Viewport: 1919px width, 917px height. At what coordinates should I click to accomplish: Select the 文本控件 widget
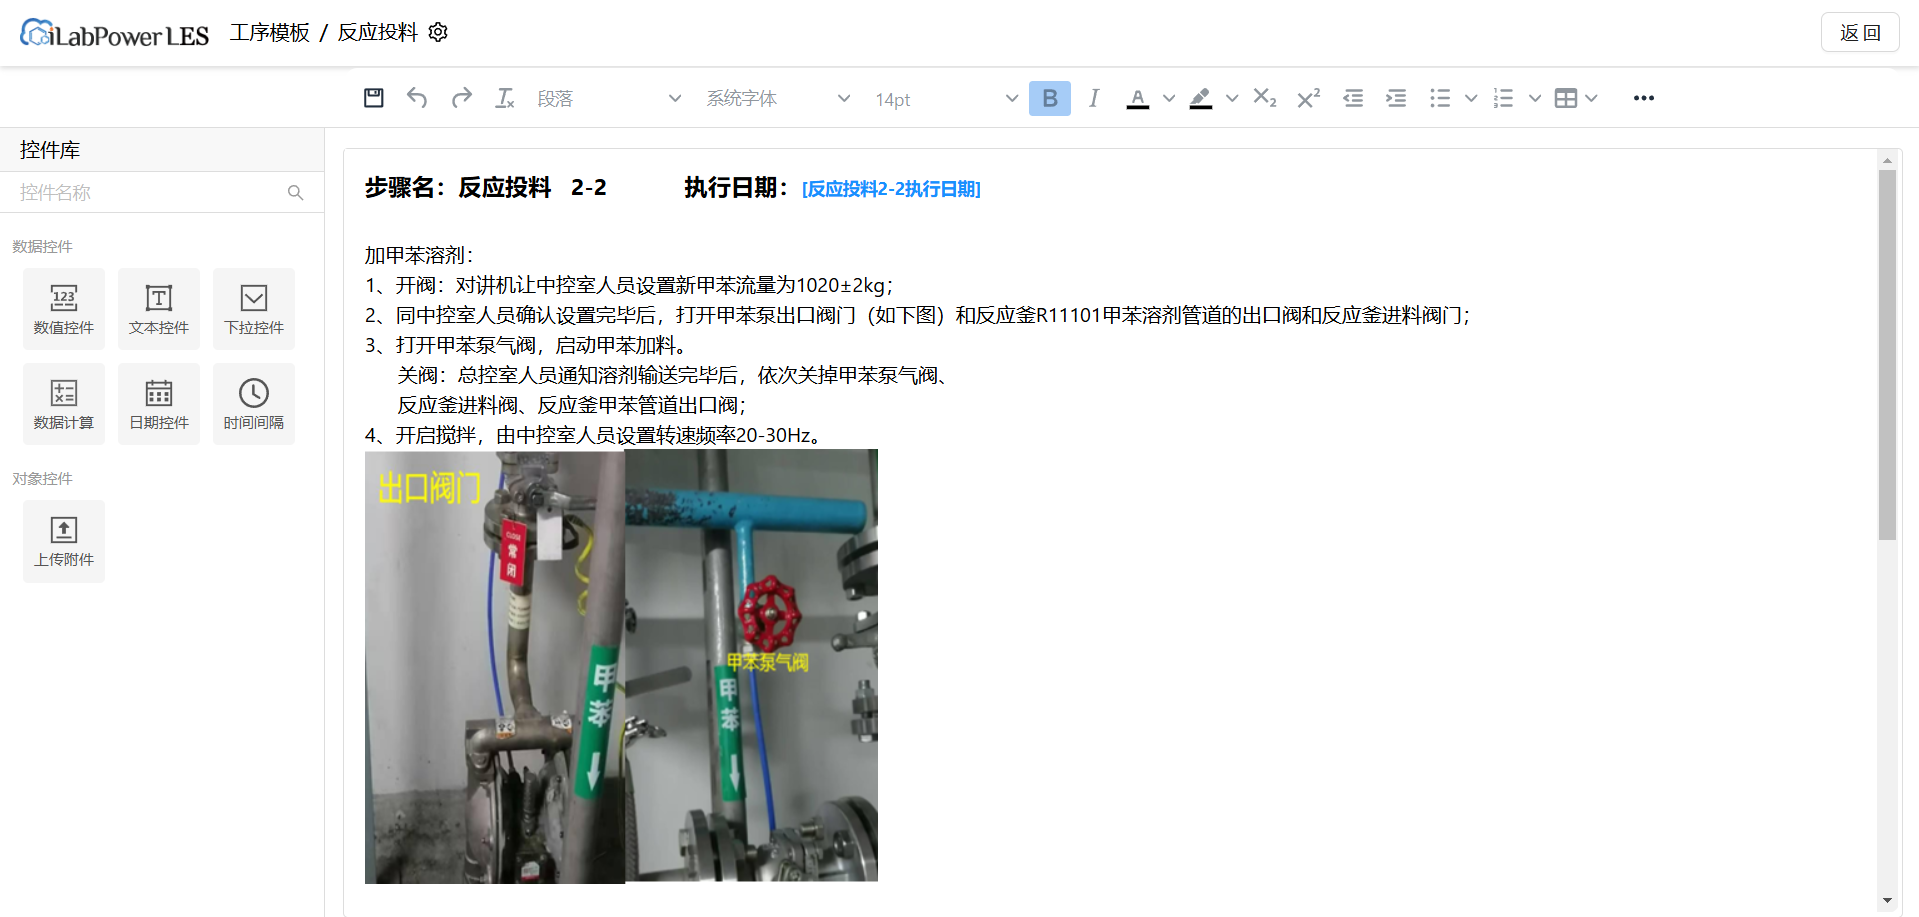point(159,309)
